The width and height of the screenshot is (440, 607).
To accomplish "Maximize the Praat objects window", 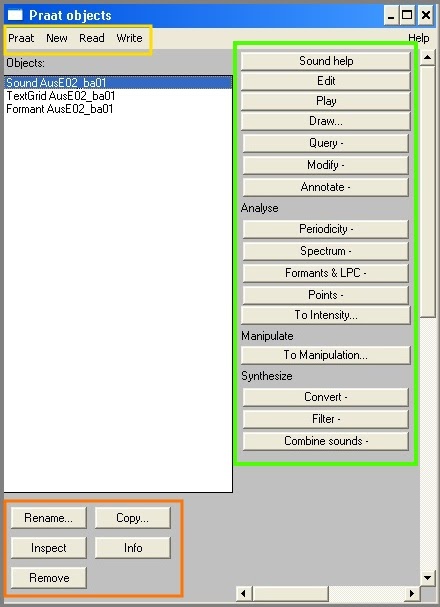I will tap(407, 15).
